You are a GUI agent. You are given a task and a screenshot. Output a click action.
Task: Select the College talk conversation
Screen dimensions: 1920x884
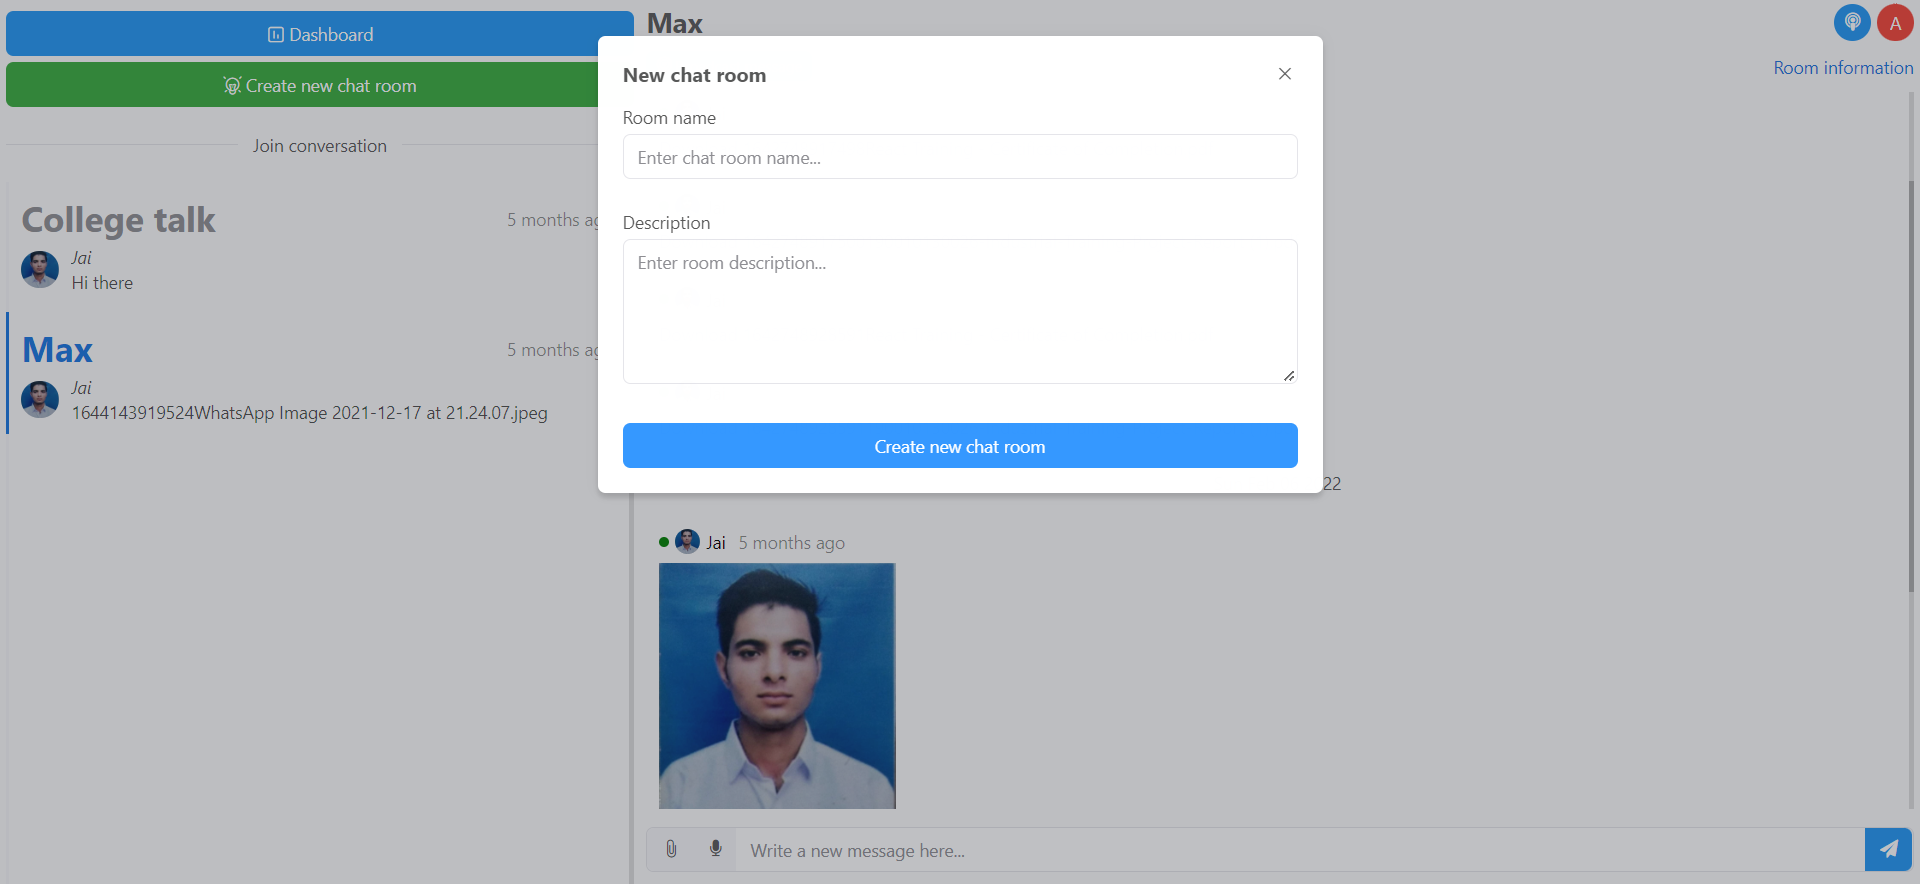point(119,221)
